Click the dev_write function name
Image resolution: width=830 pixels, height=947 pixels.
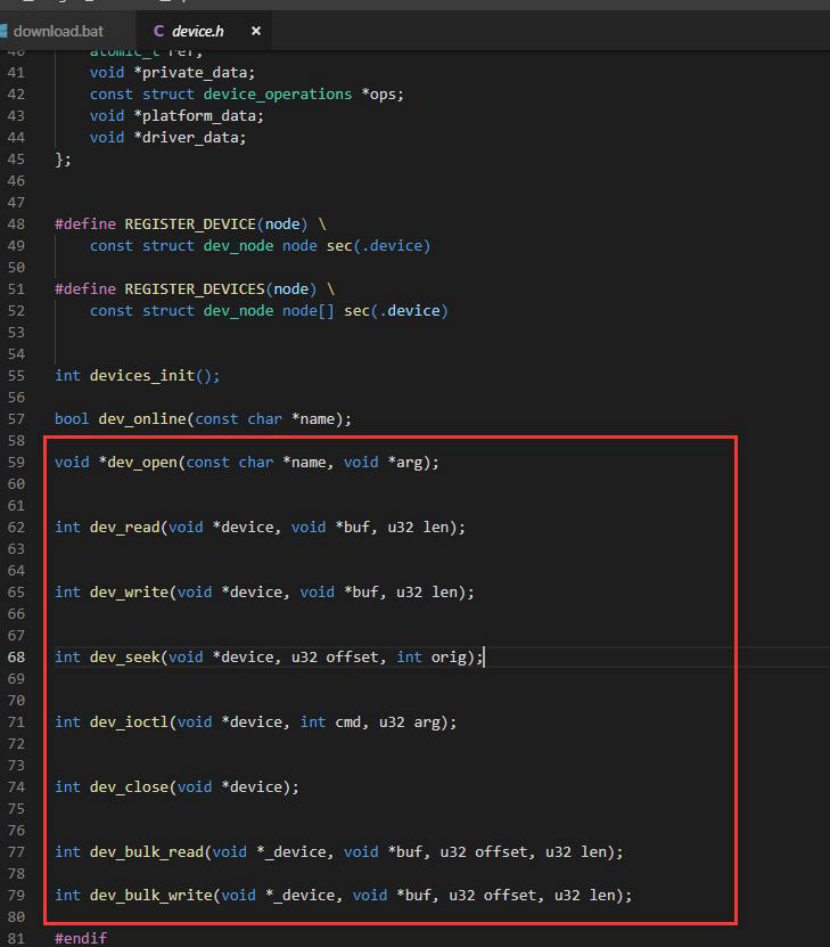(x=129, y=592)
